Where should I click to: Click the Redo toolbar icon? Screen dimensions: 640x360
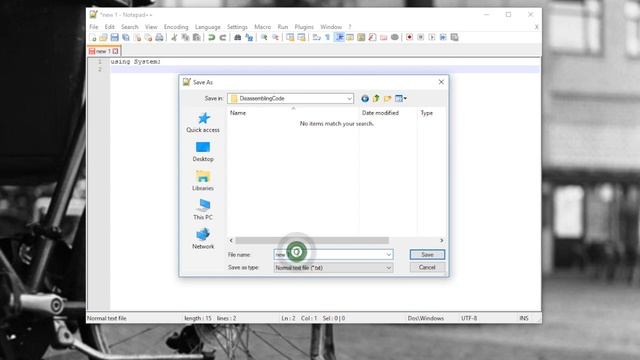(223, 38)
